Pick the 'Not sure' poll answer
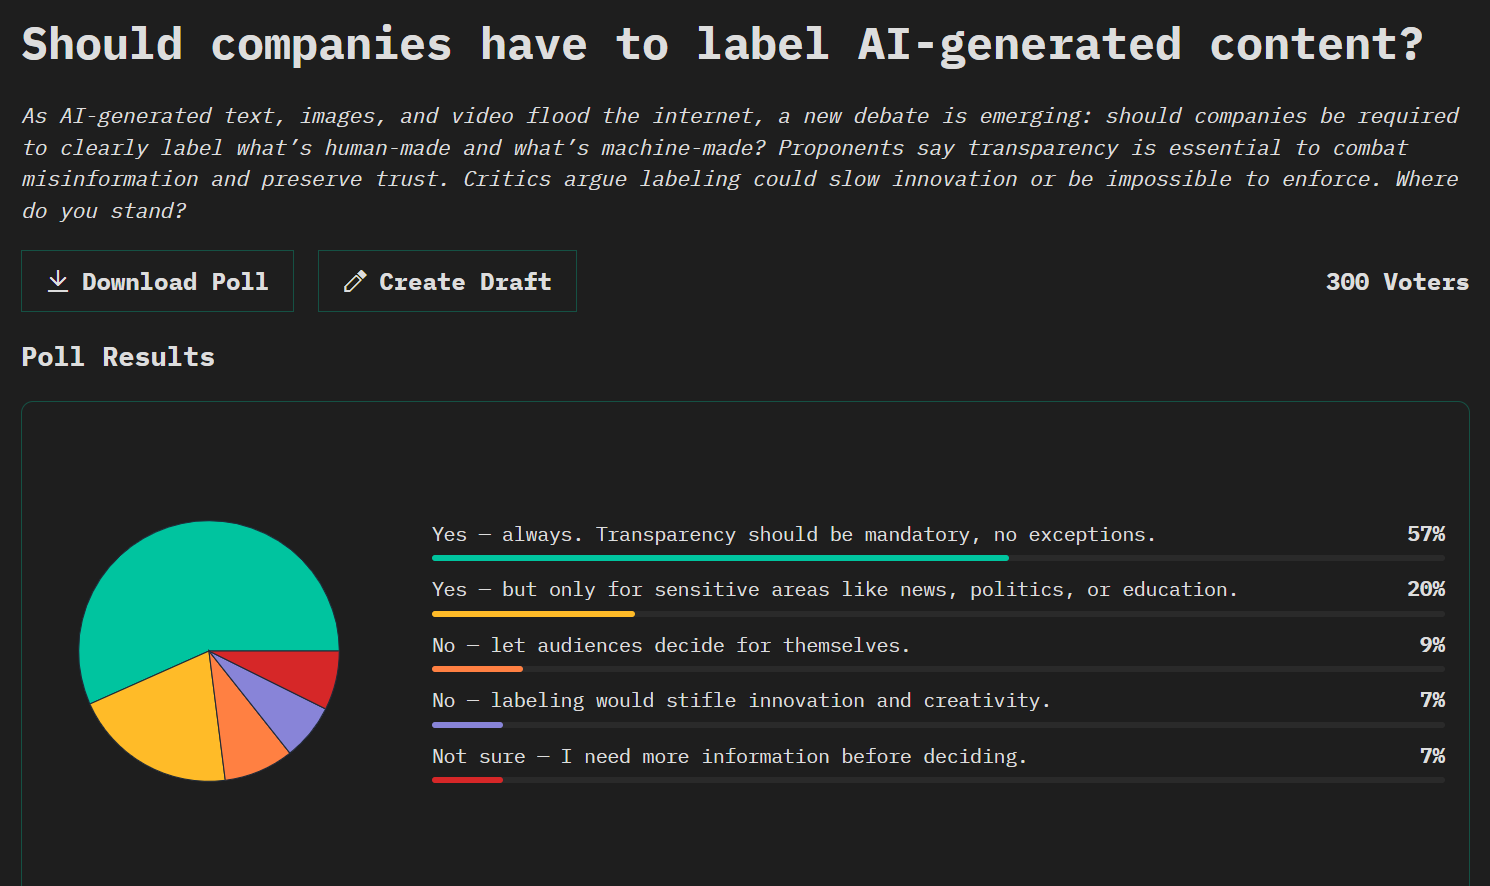This screenshot has height=886, width=1490. (x=730, y=756)
